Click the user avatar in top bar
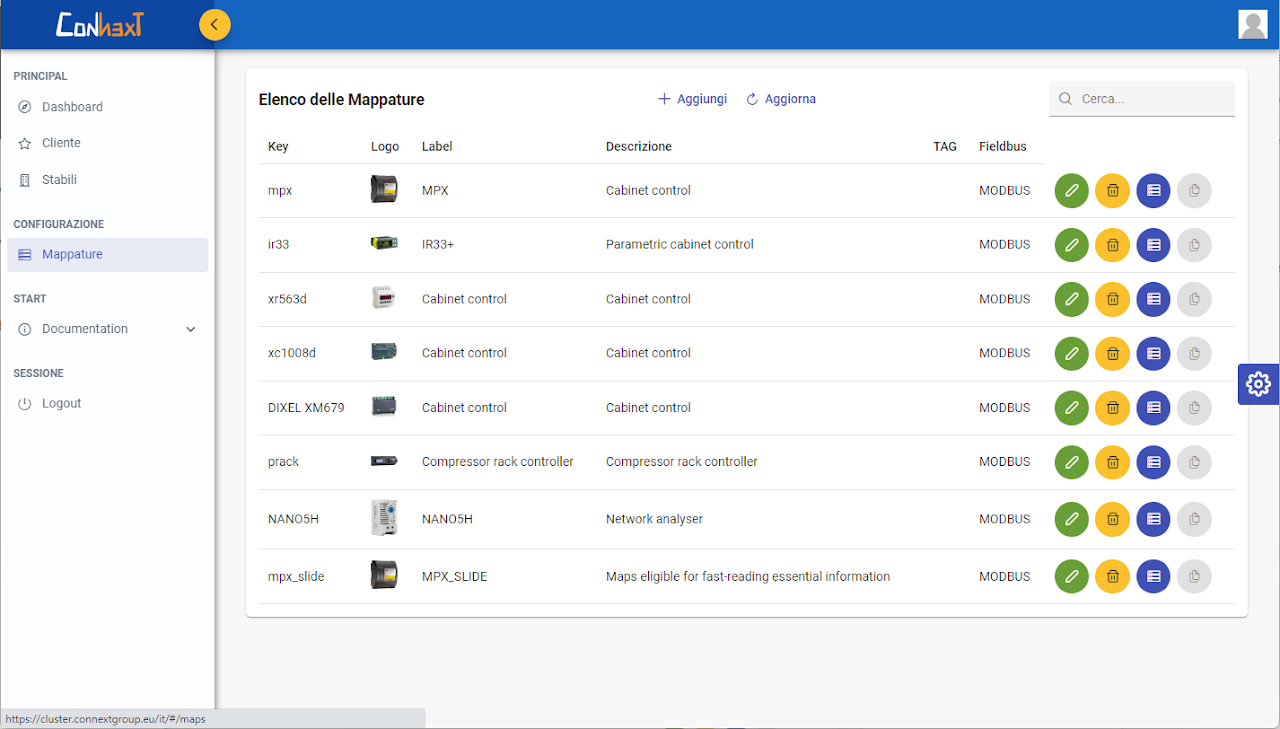Image resolution: width=1280 pixels, height=729 pixels. pos(1252,24)
